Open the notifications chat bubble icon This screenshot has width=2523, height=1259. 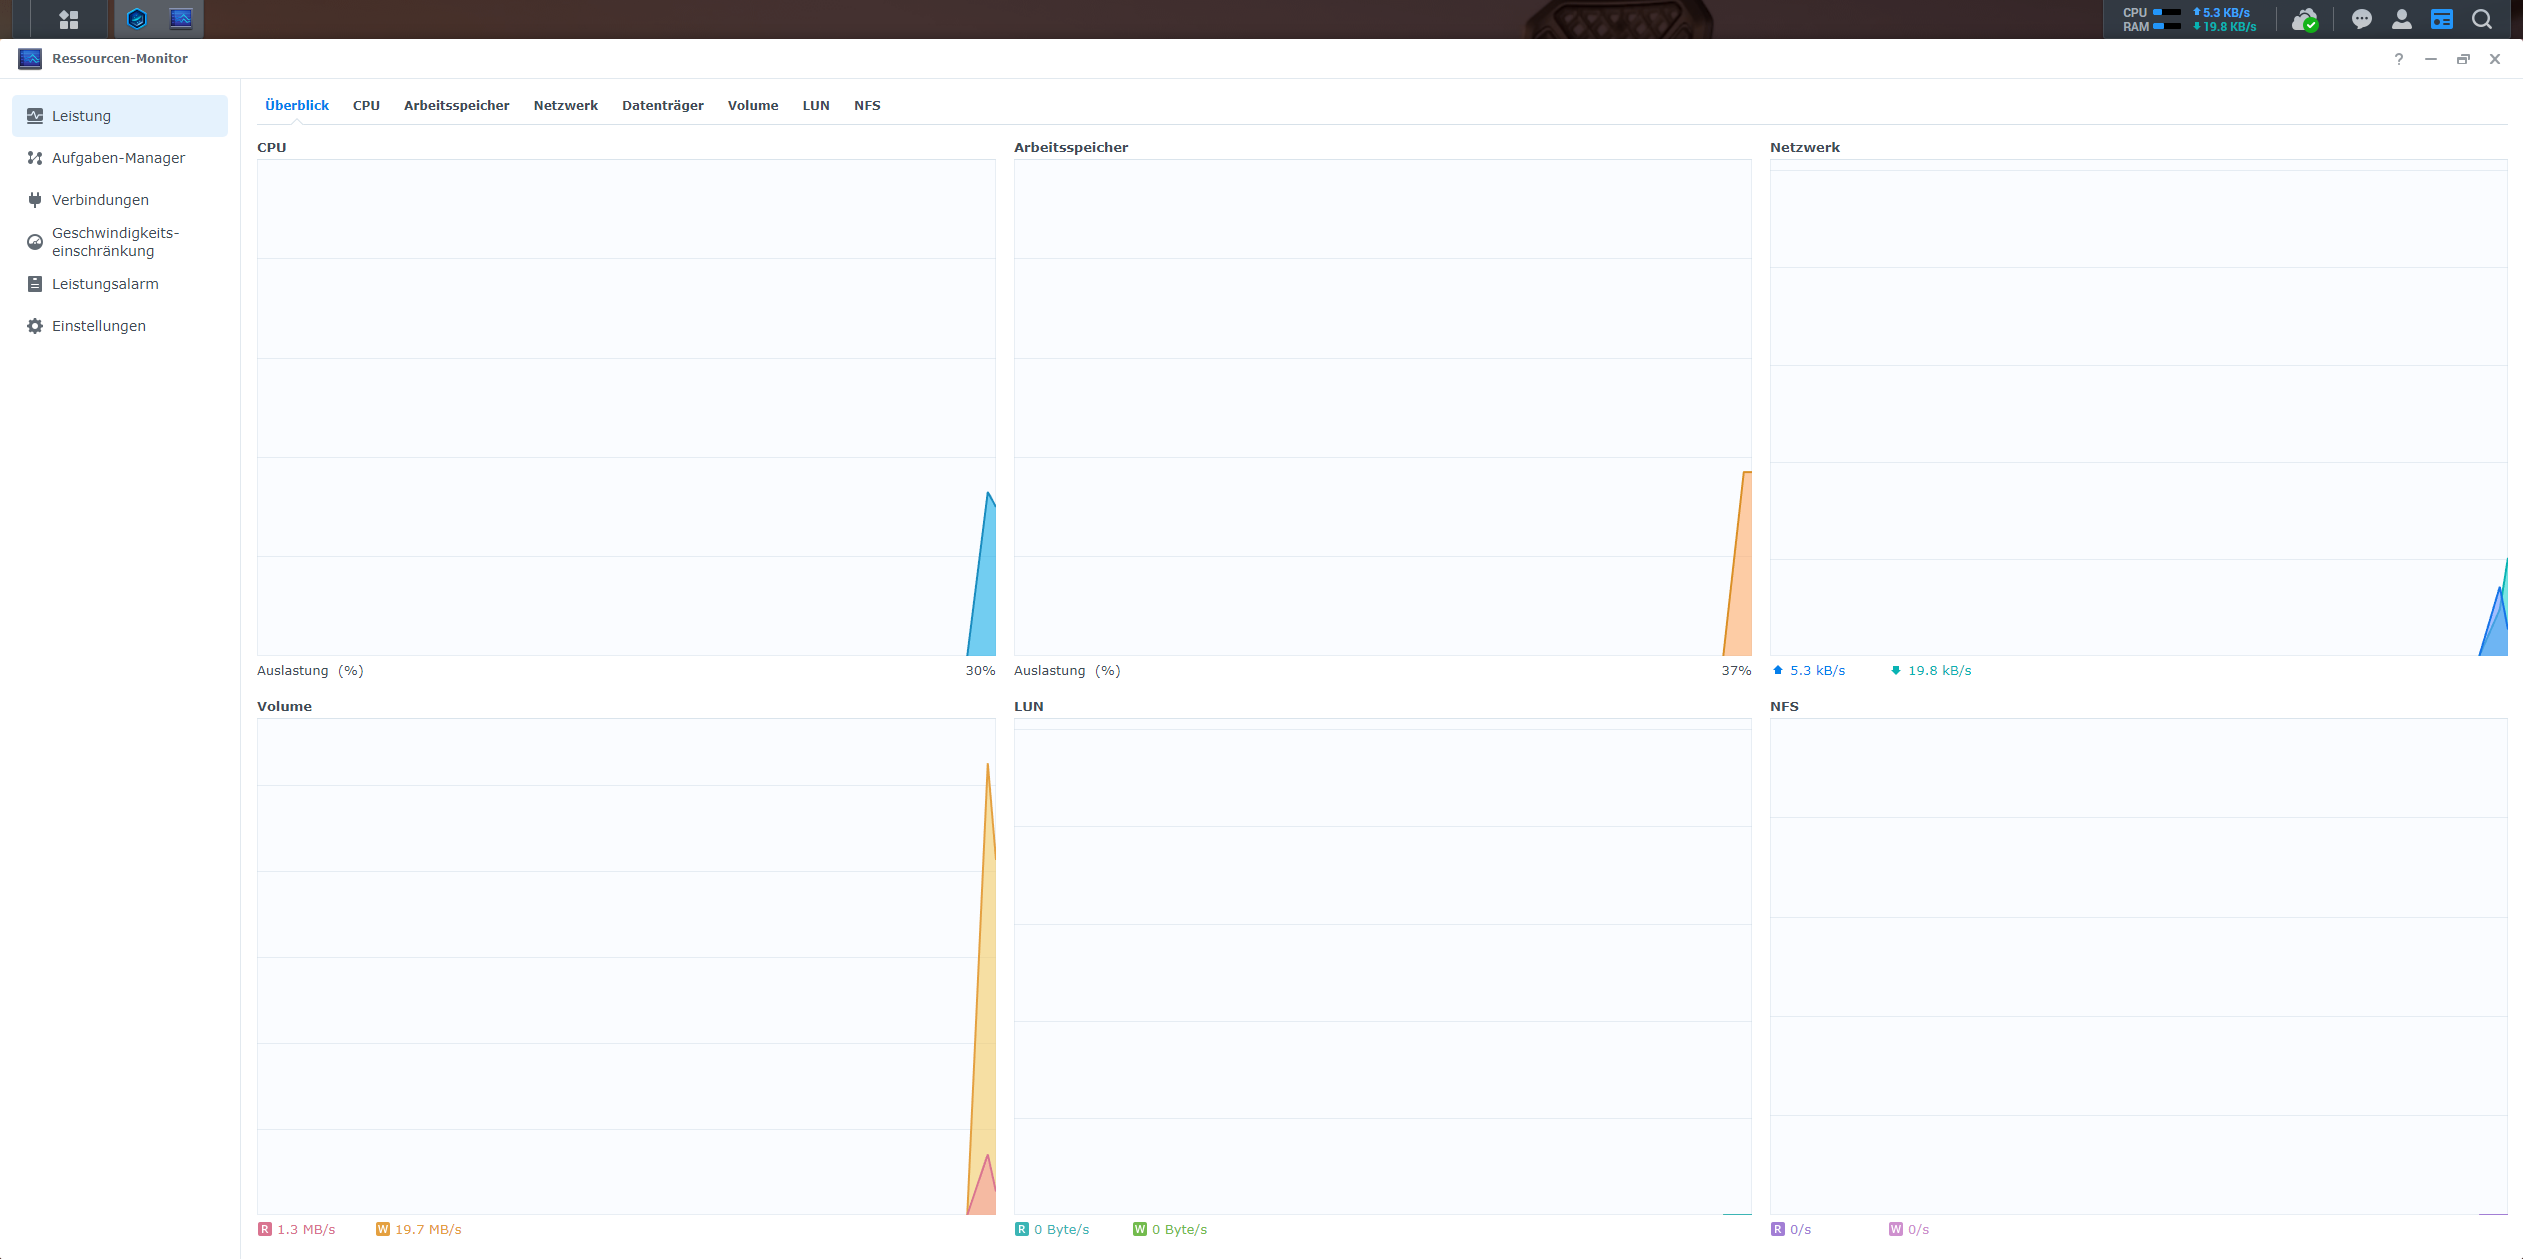tap(2361, 19)
